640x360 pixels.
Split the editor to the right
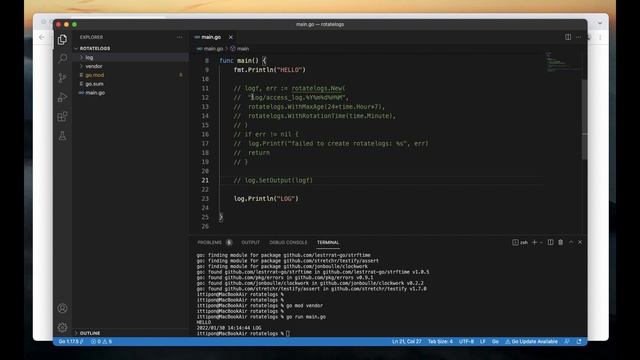pos(568,37)
